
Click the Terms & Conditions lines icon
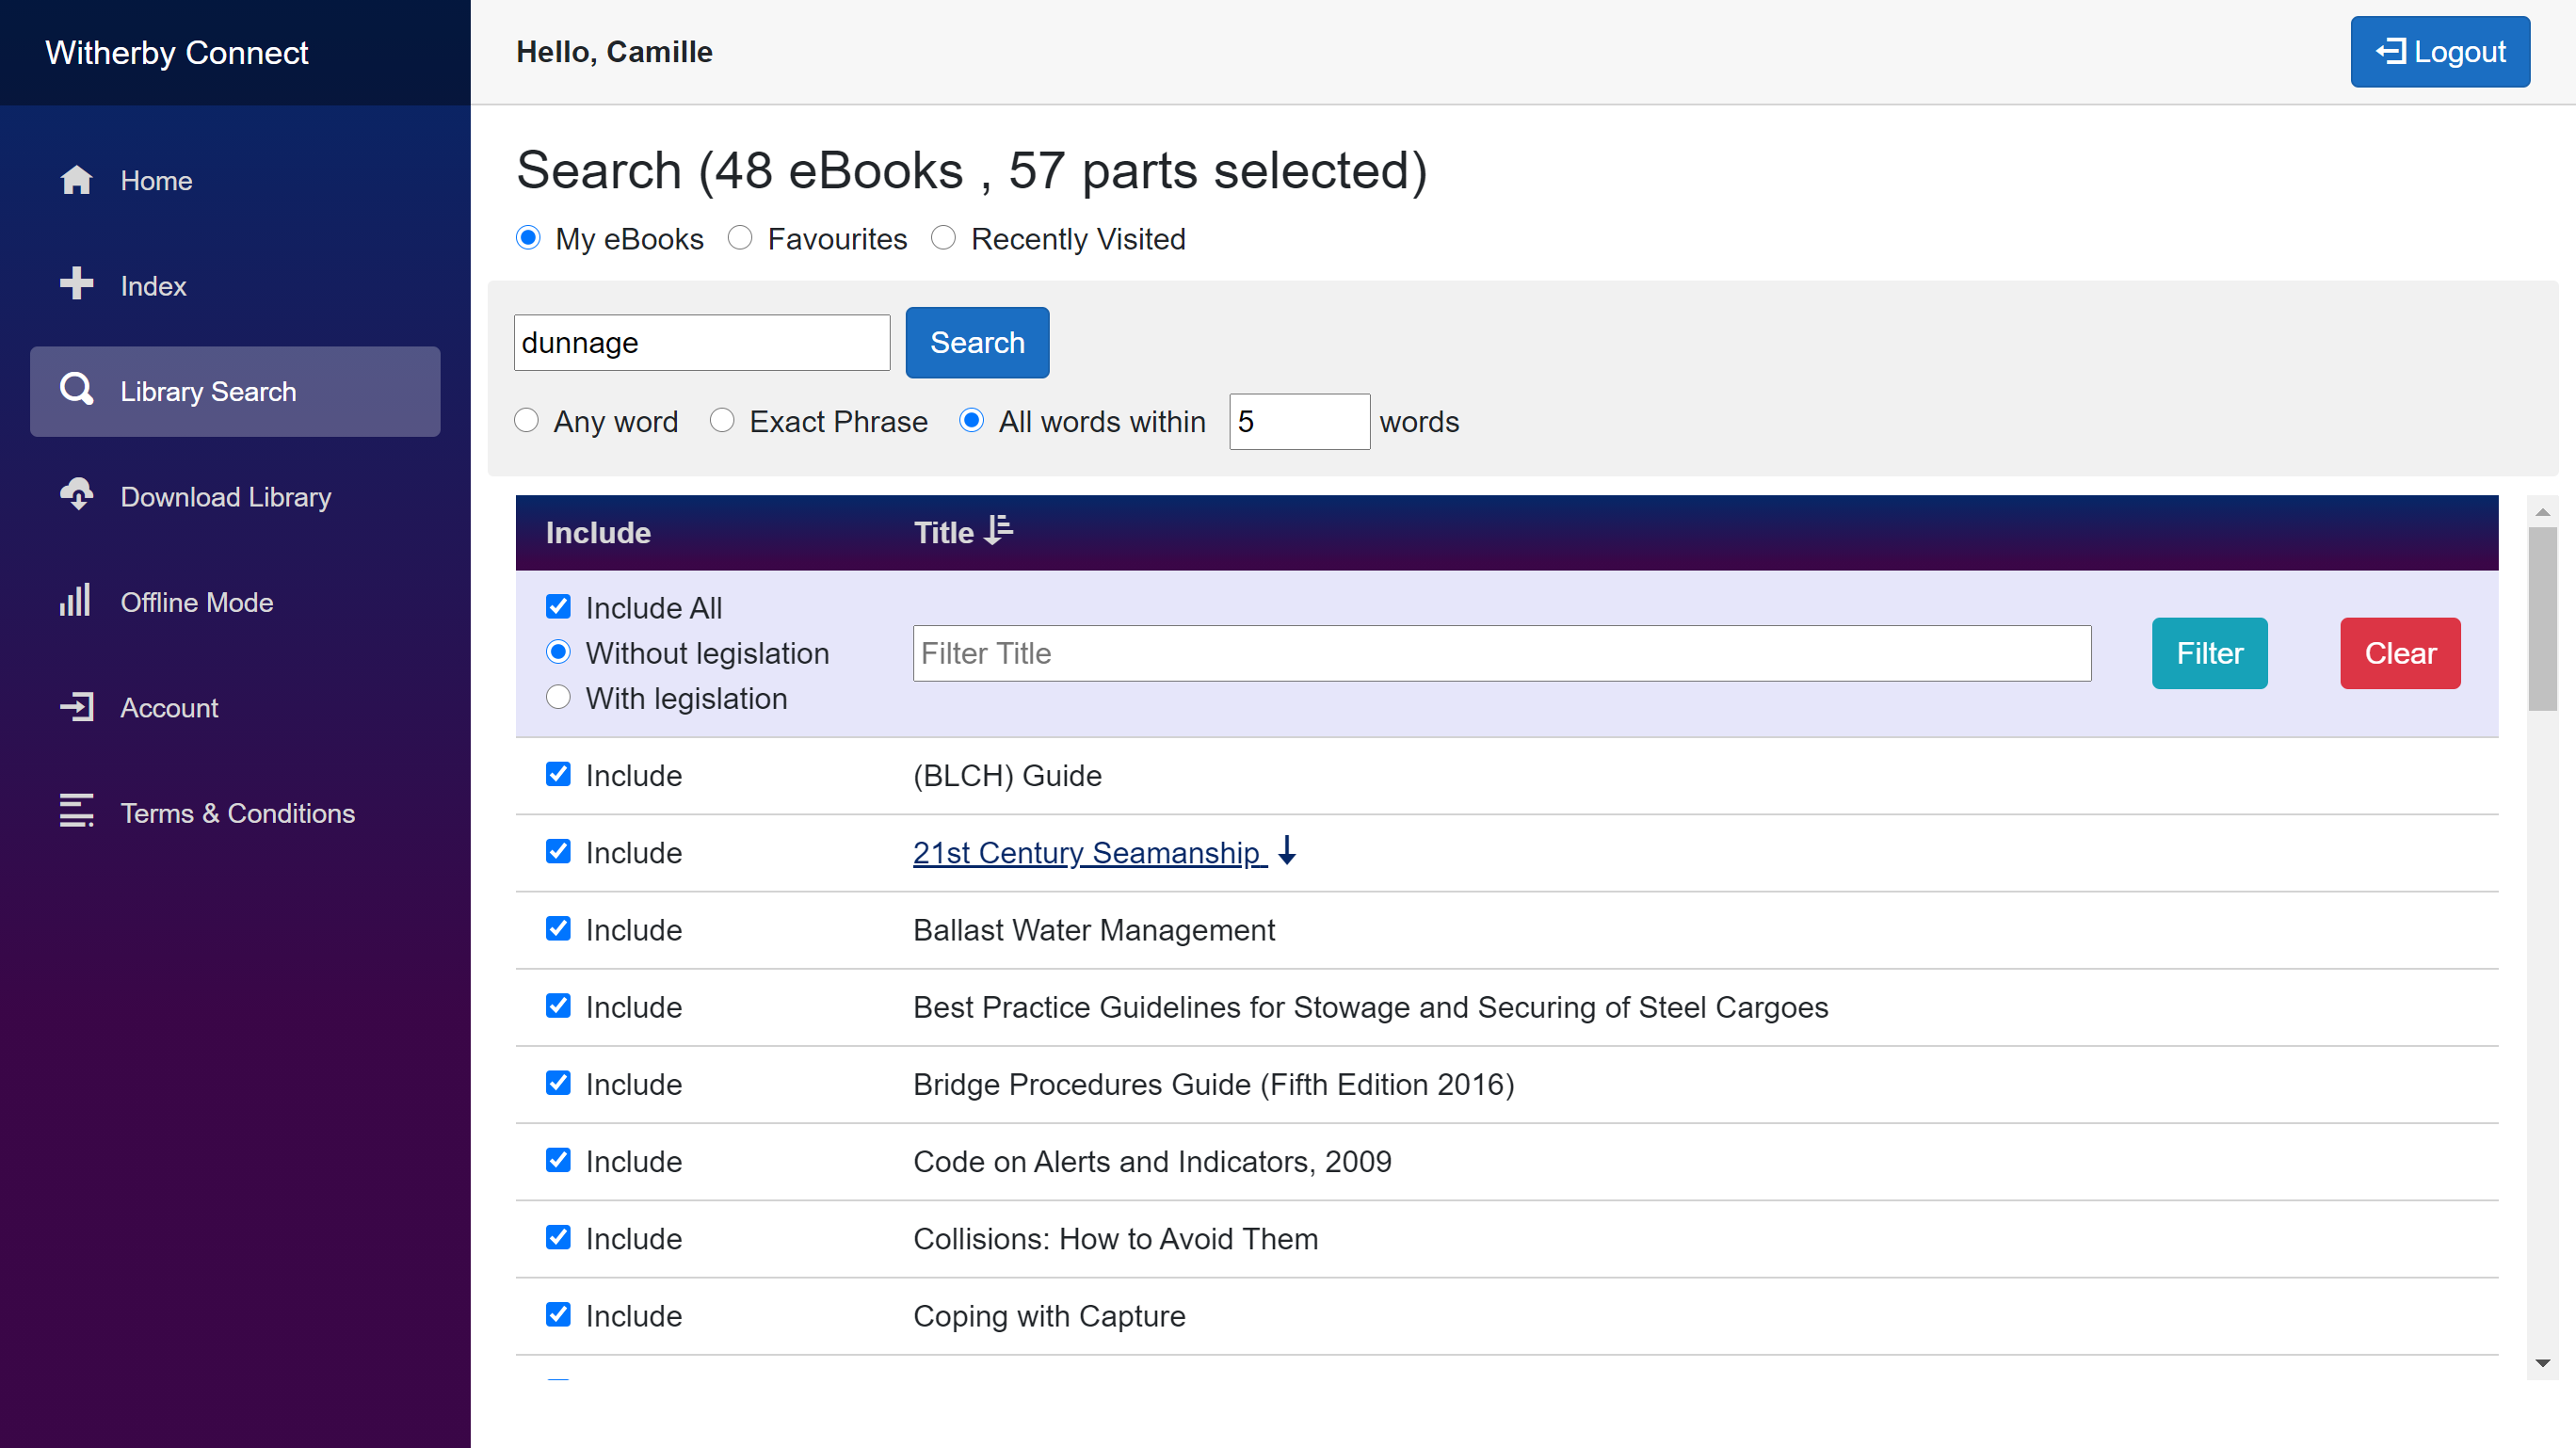76,812
